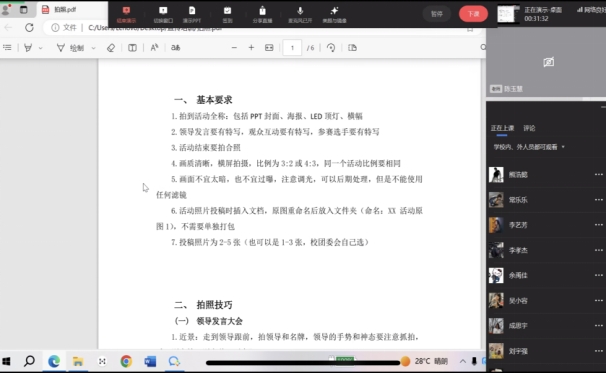The image size is (607, 373).
Task: Expand the draw tool dropdown arrow
Action: tap(93, 48)
